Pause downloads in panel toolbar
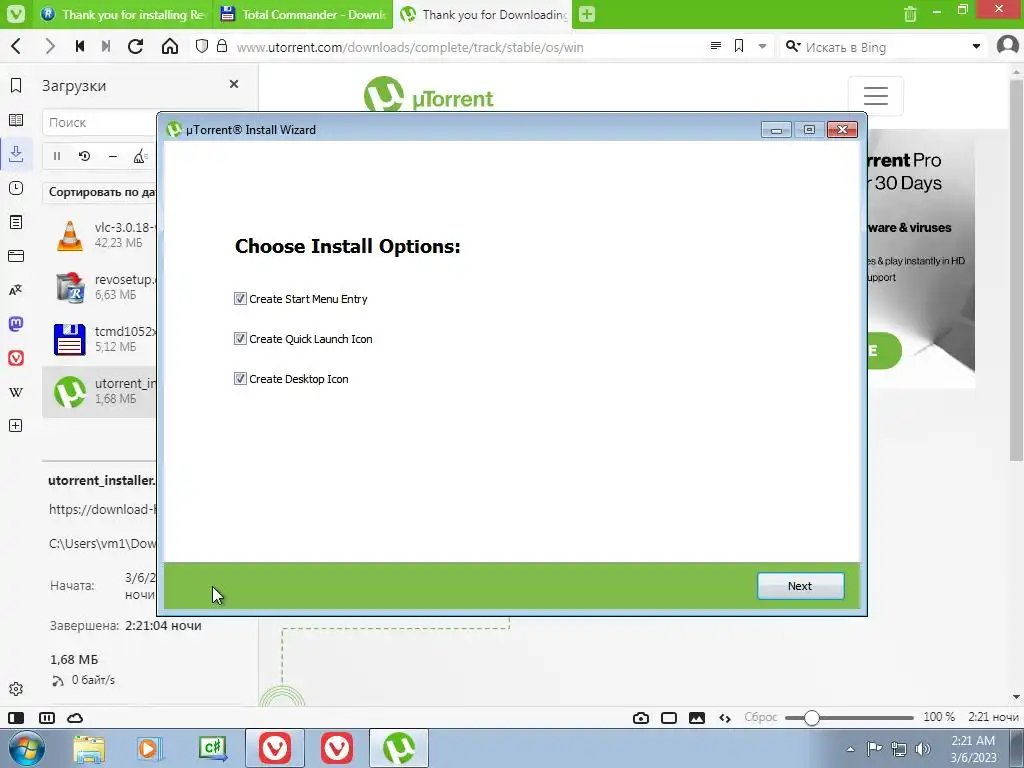The image size is (1024, 768). tap(57, 156)
